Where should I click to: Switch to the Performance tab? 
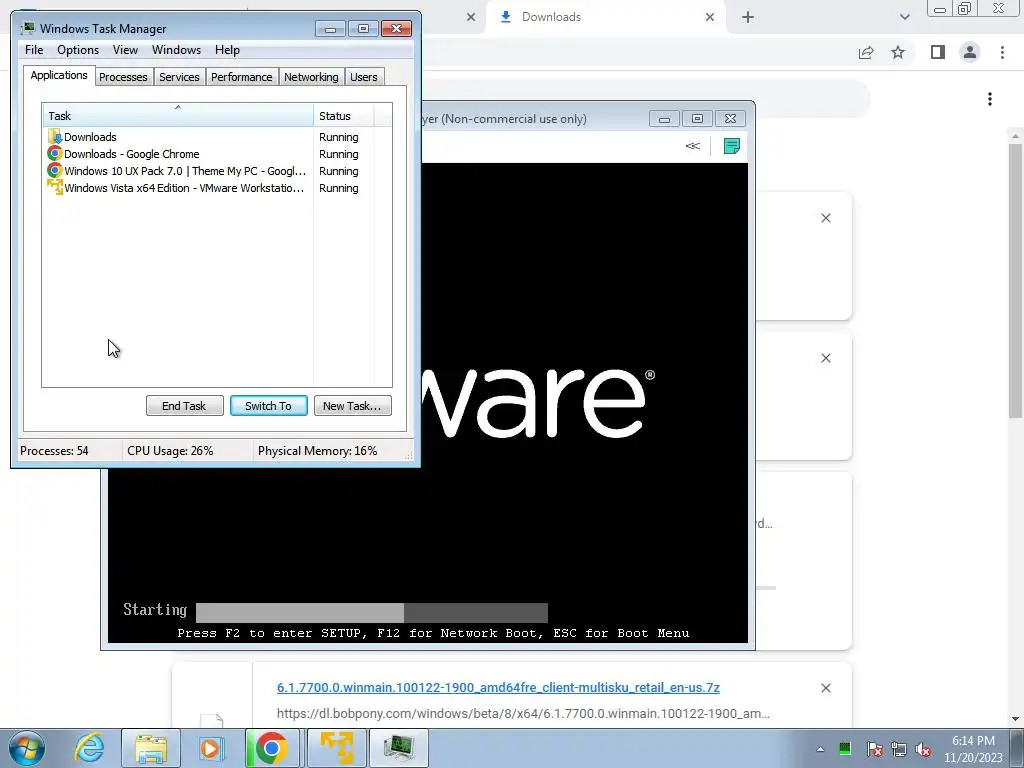coord(242,77)
